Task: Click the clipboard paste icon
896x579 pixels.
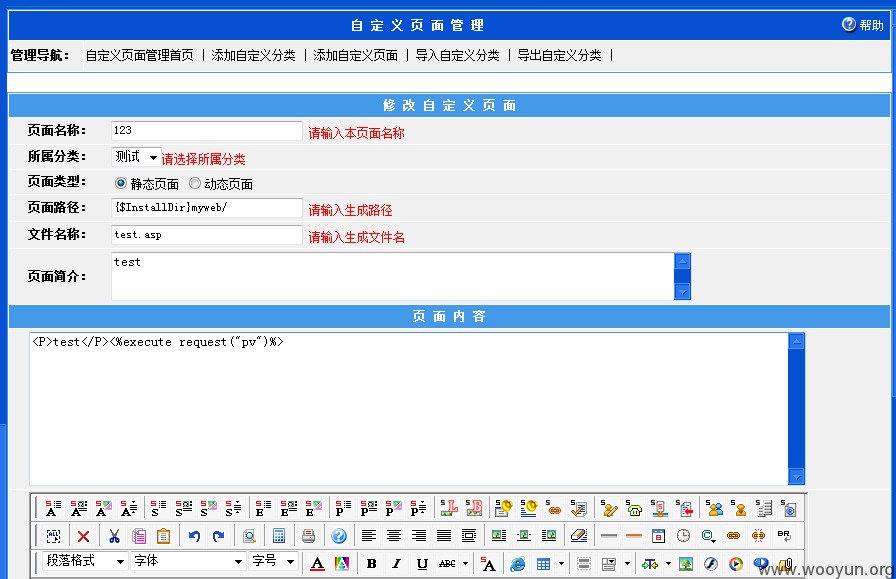Action: point(163,536)
